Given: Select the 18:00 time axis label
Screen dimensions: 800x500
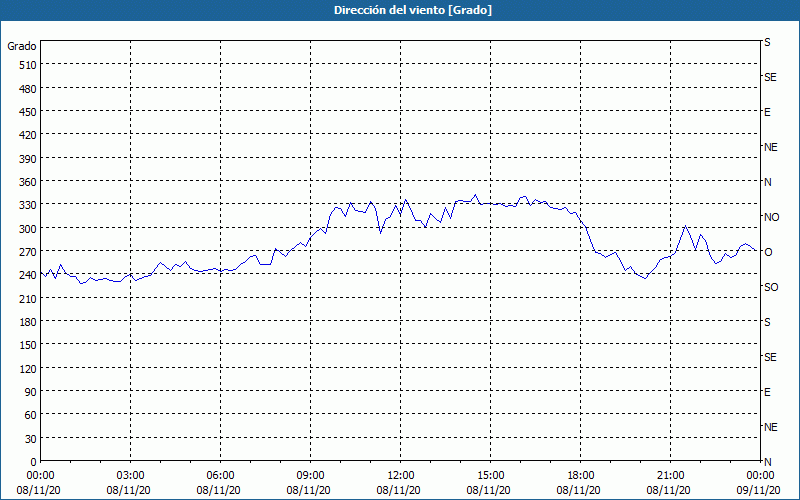Looking at the screenshot, I should (581, 476).
